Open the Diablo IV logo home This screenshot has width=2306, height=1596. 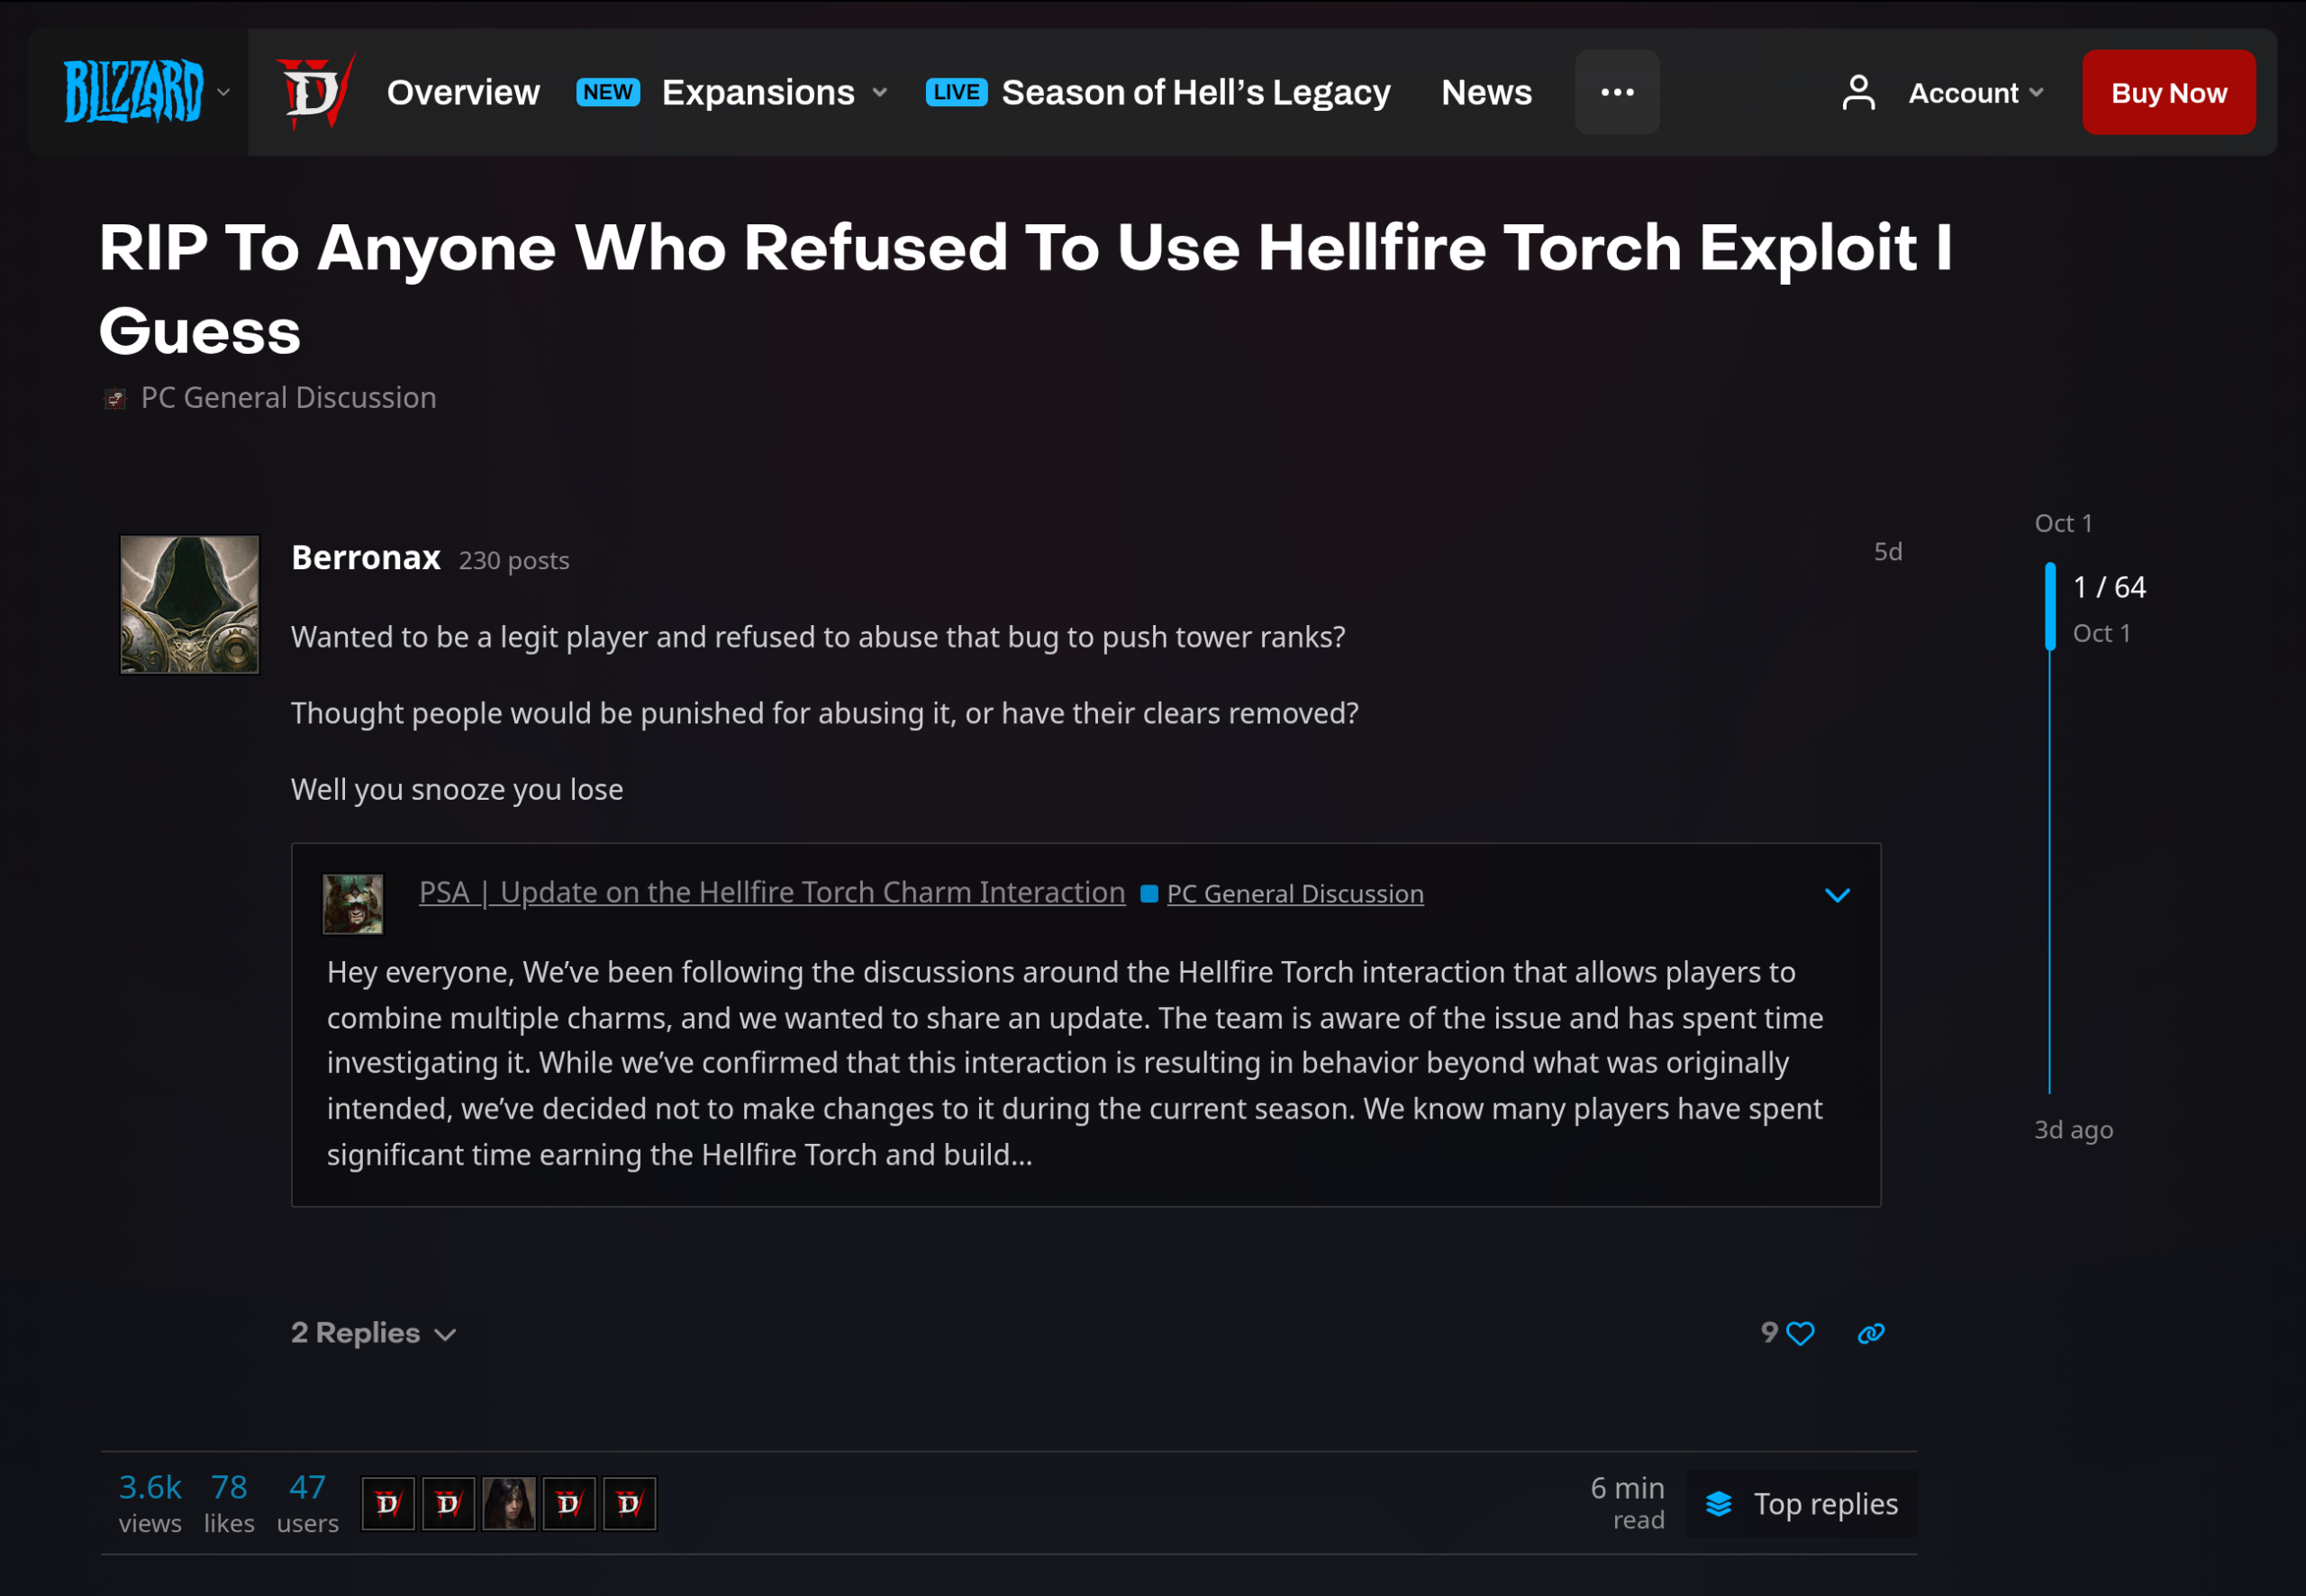tap(315, 92)
